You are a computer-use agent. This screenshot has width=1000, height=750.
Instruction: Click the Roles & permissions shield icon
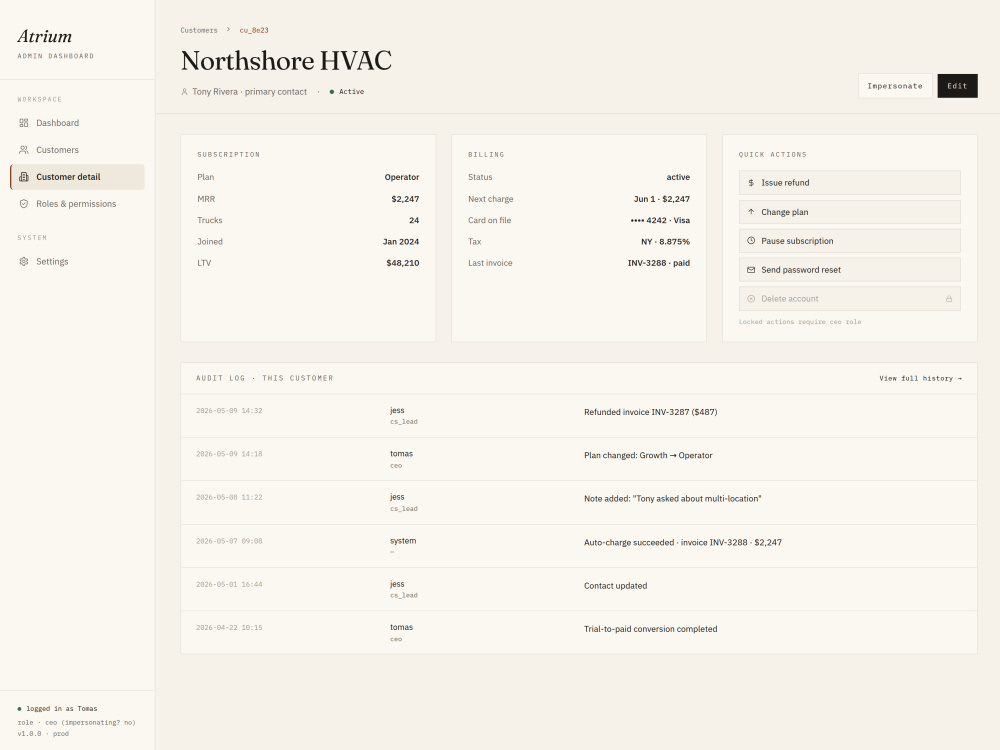24,203
